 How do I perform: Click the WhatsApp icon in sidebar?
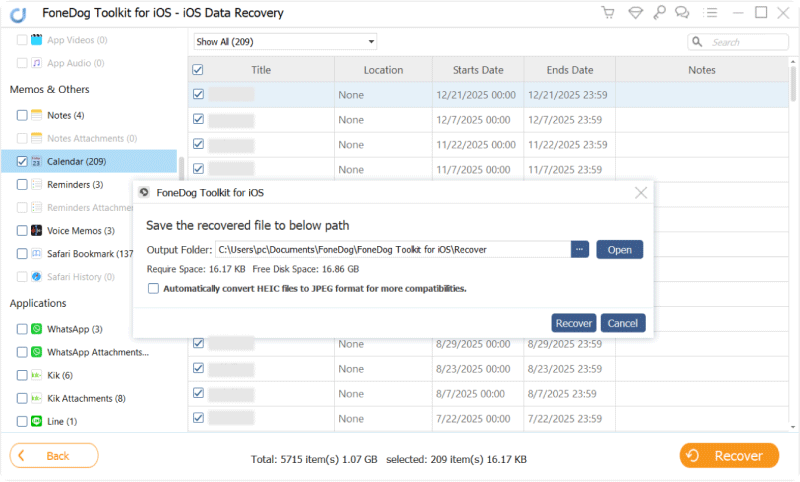coord(37,329)
